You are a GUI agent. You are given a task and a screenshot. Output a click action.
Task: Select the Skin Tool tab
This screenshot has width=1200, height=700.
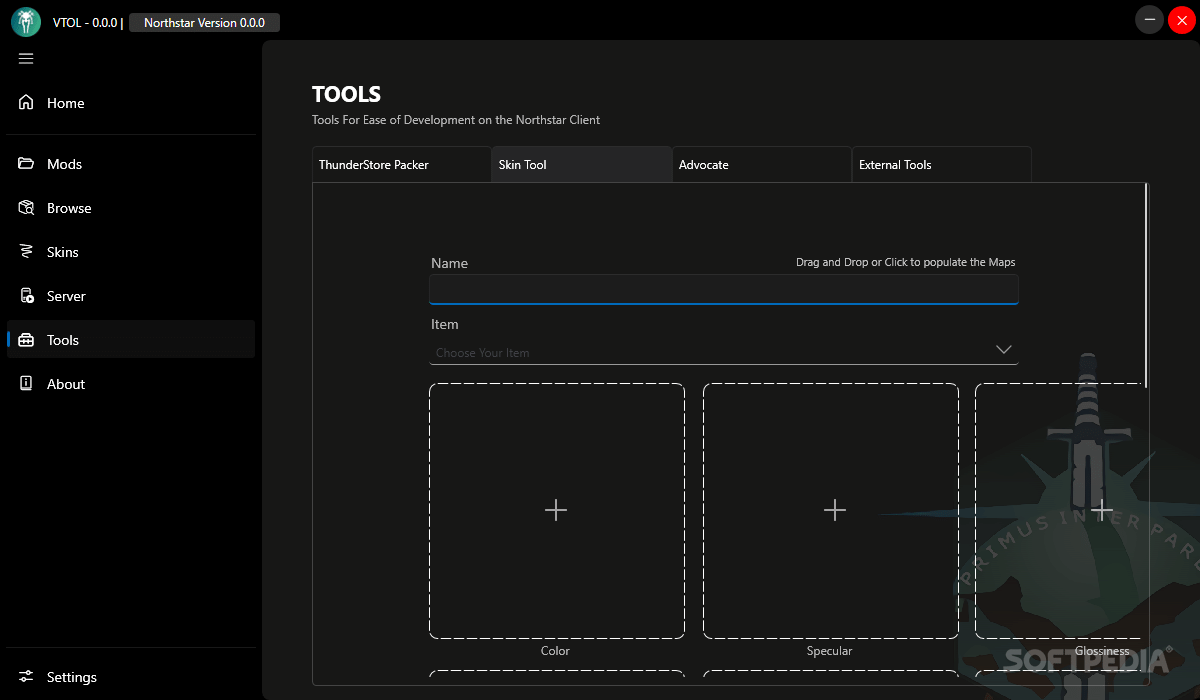(581, 165)
